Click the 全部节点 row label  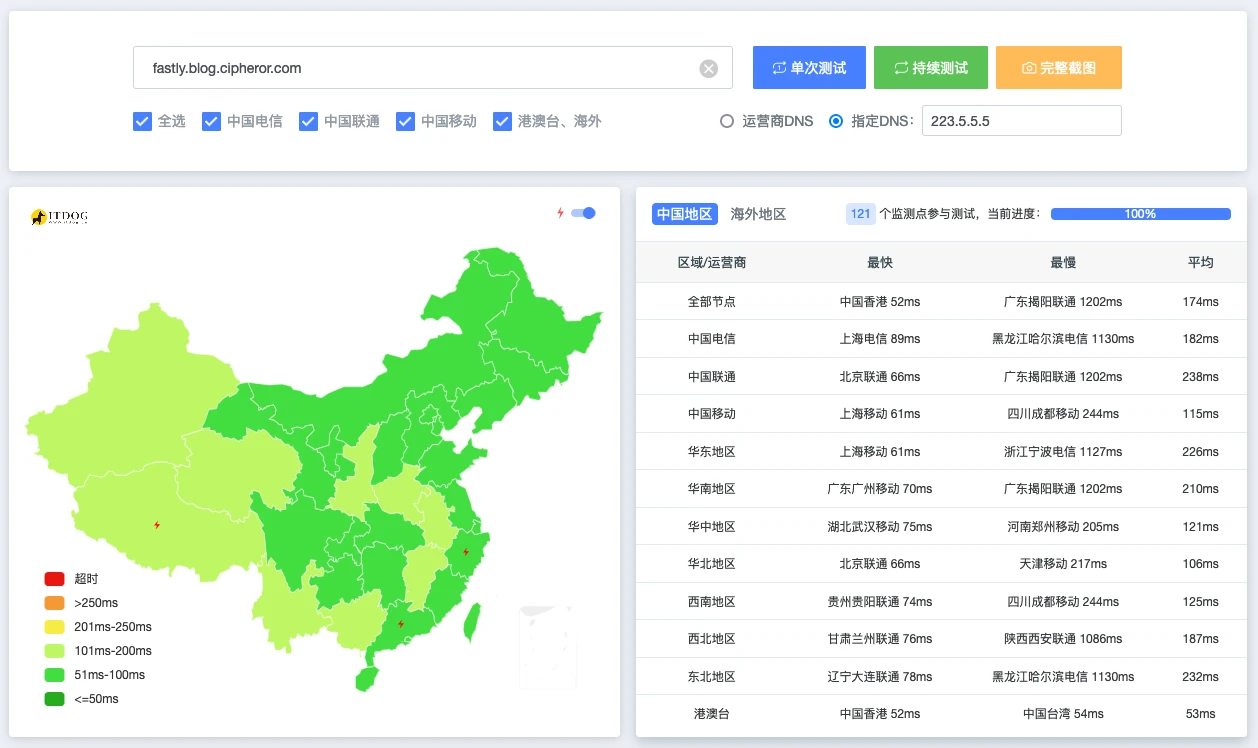[x=712, y=301]
